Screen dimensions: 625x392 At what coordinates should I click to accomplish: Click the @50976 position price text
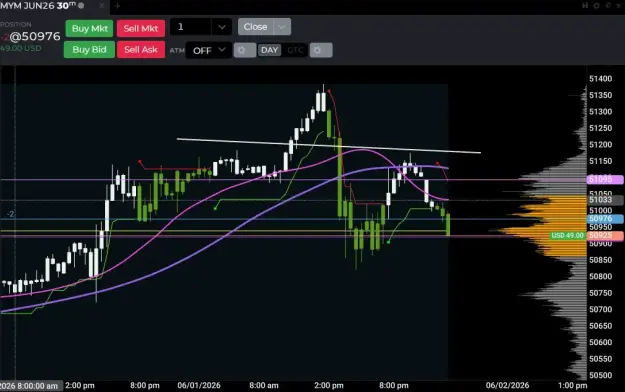pyautogui.click(x=35, y=37)
